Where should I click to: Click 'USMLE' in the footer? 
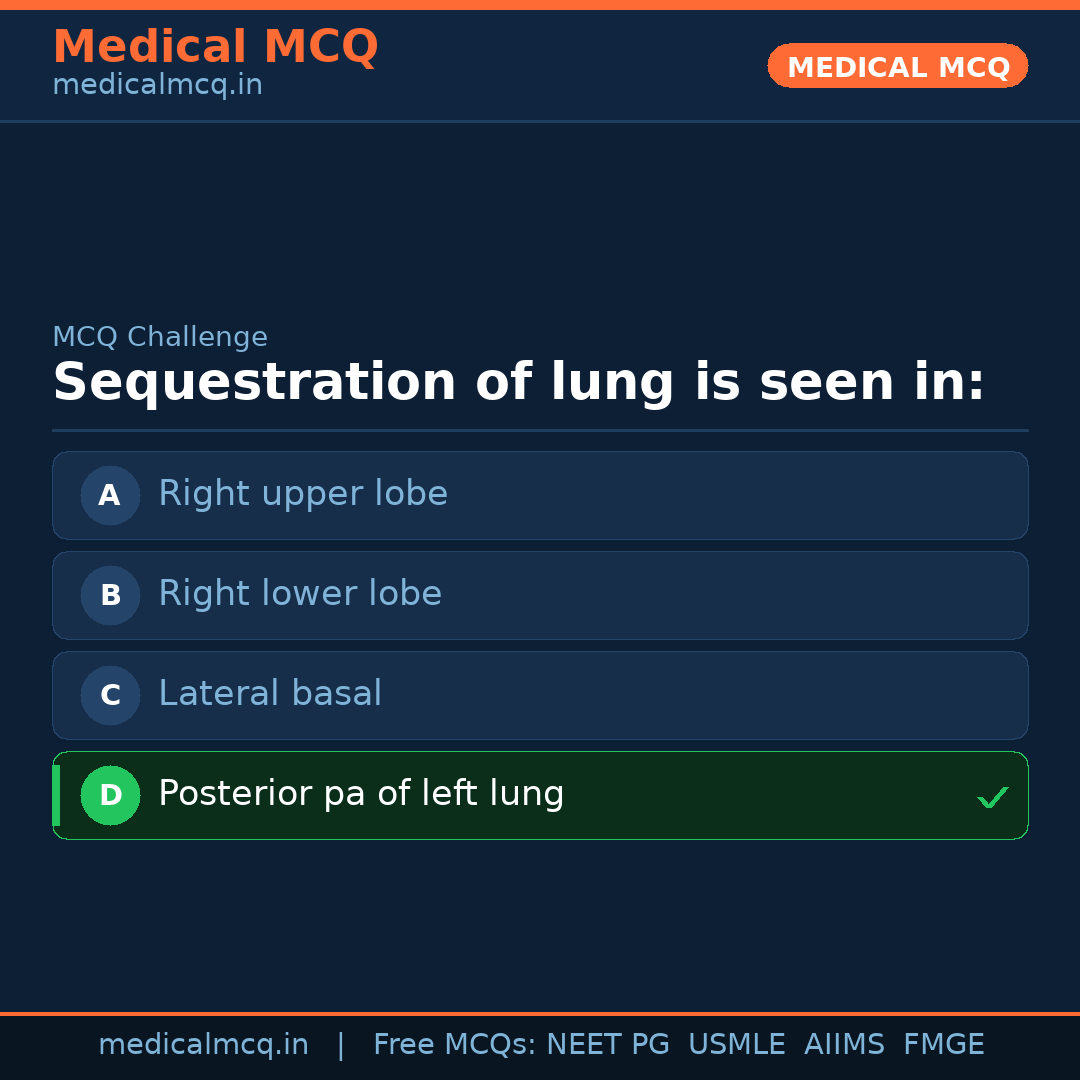click(x=736, y=1045)
